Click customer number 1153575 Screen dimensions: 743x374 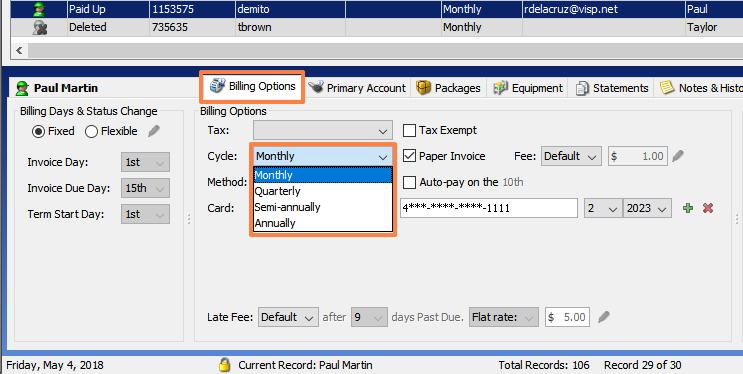click(x=192, y=9)
